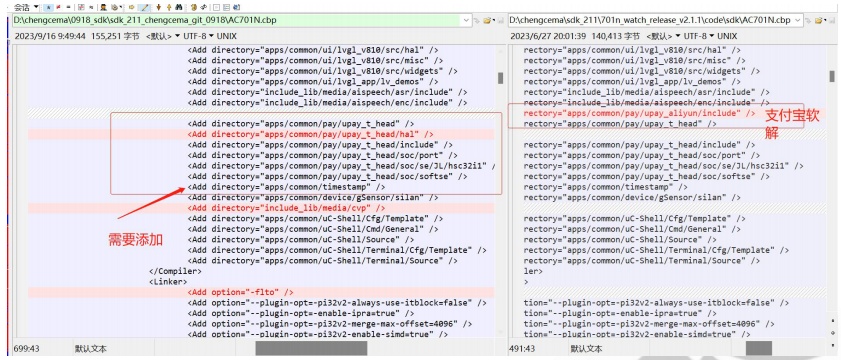Click the Format toolbar icon
Image resolution: width=841 pixels, height=360 pixels.
pos(115,8)
